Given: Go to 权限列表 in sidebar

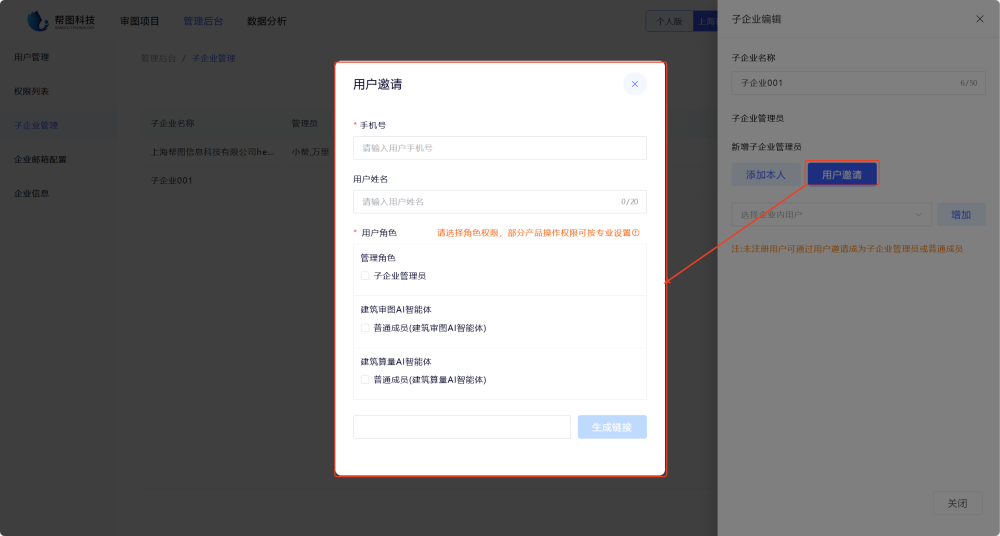Looking at the screenshot, I should click(32, 91).
